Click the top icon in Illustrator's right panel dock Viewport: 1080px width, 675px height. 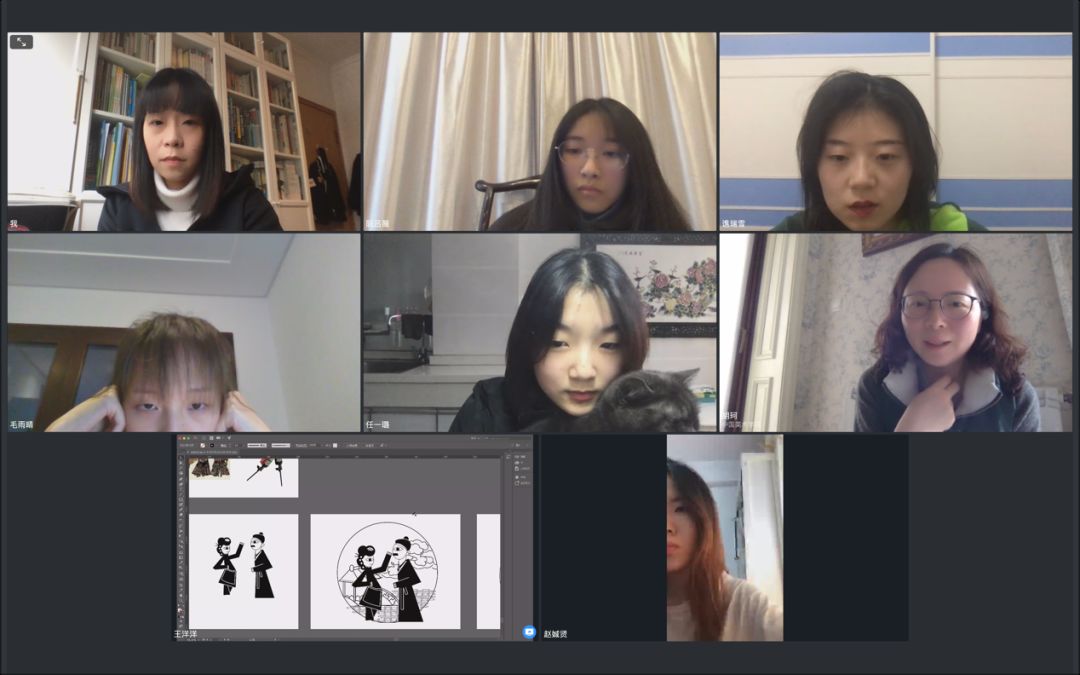(508, 457)
